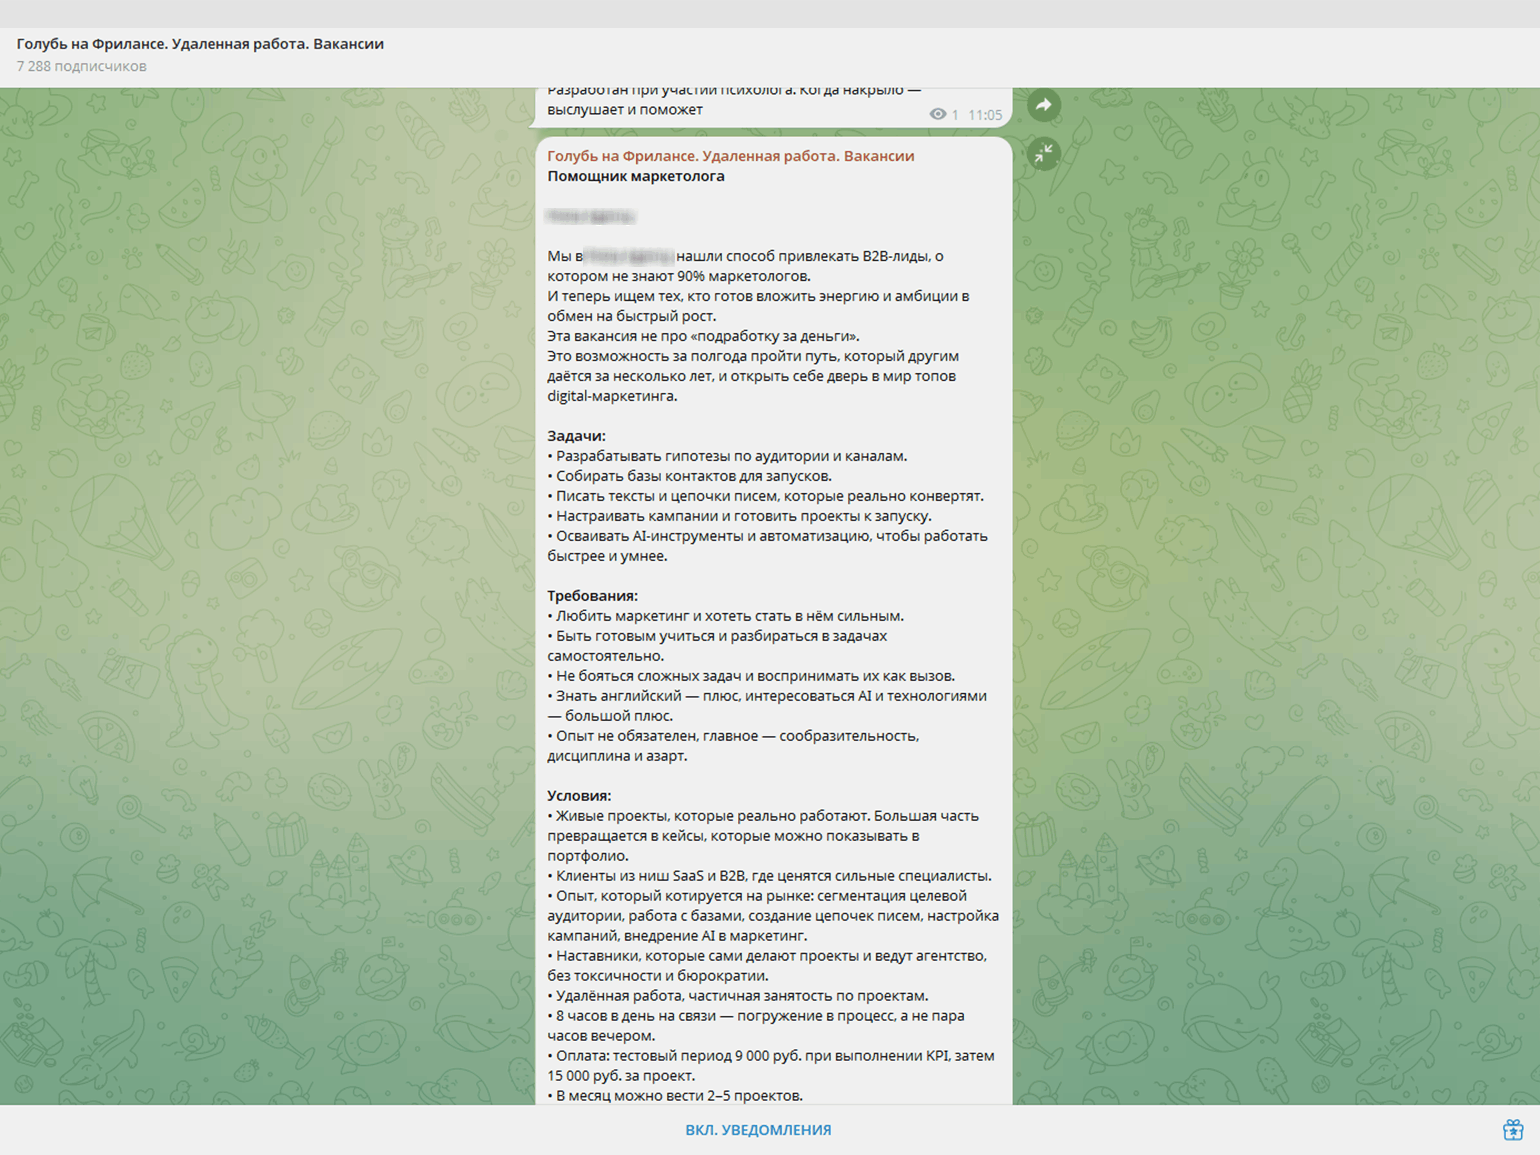This screenshot has height=1155, width=1540.
Task: Click the Оплата payment terms line
Action: (770, 1056)
